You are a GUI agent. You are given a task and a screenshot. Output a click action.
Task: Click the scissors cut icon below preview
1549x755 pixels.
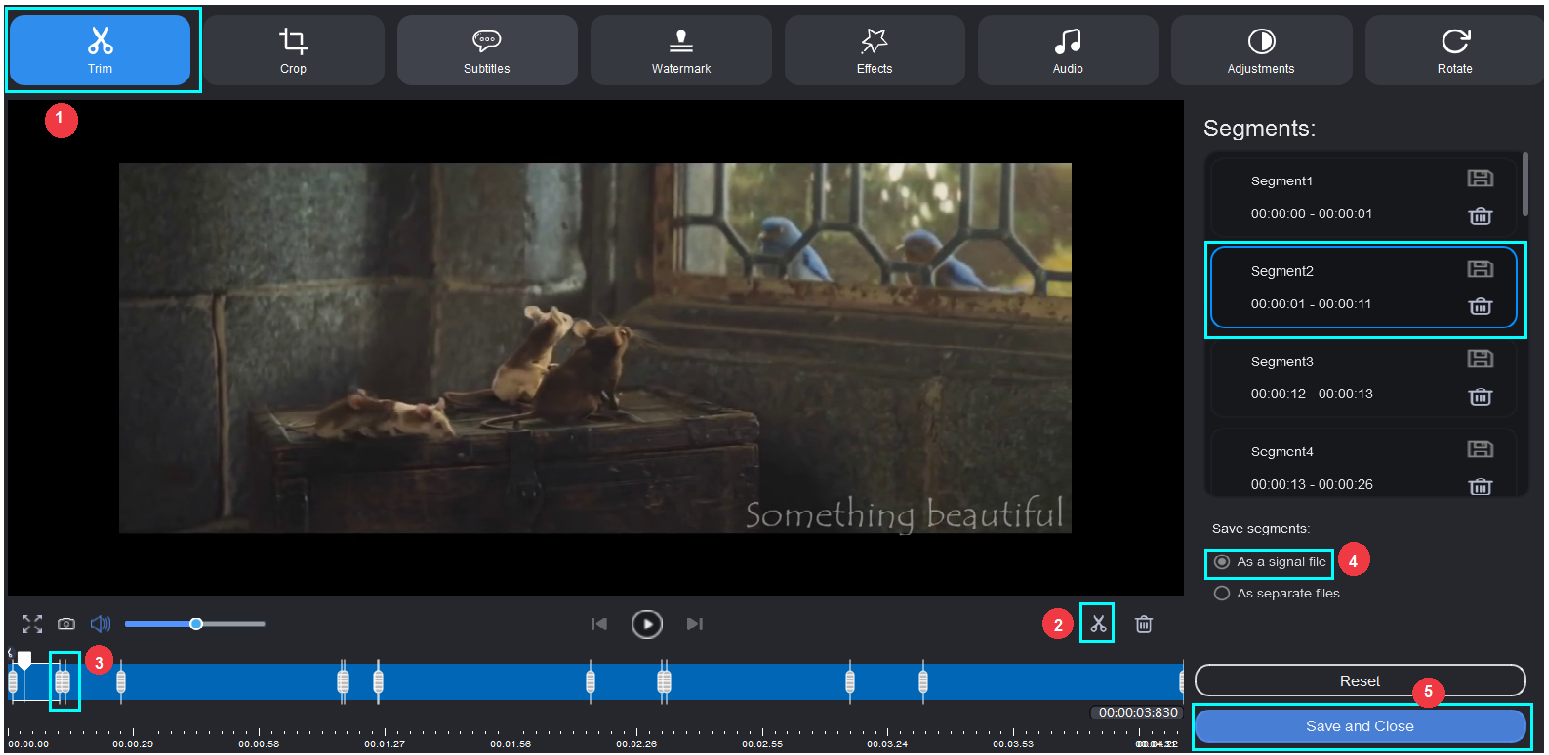(1098, 624)
